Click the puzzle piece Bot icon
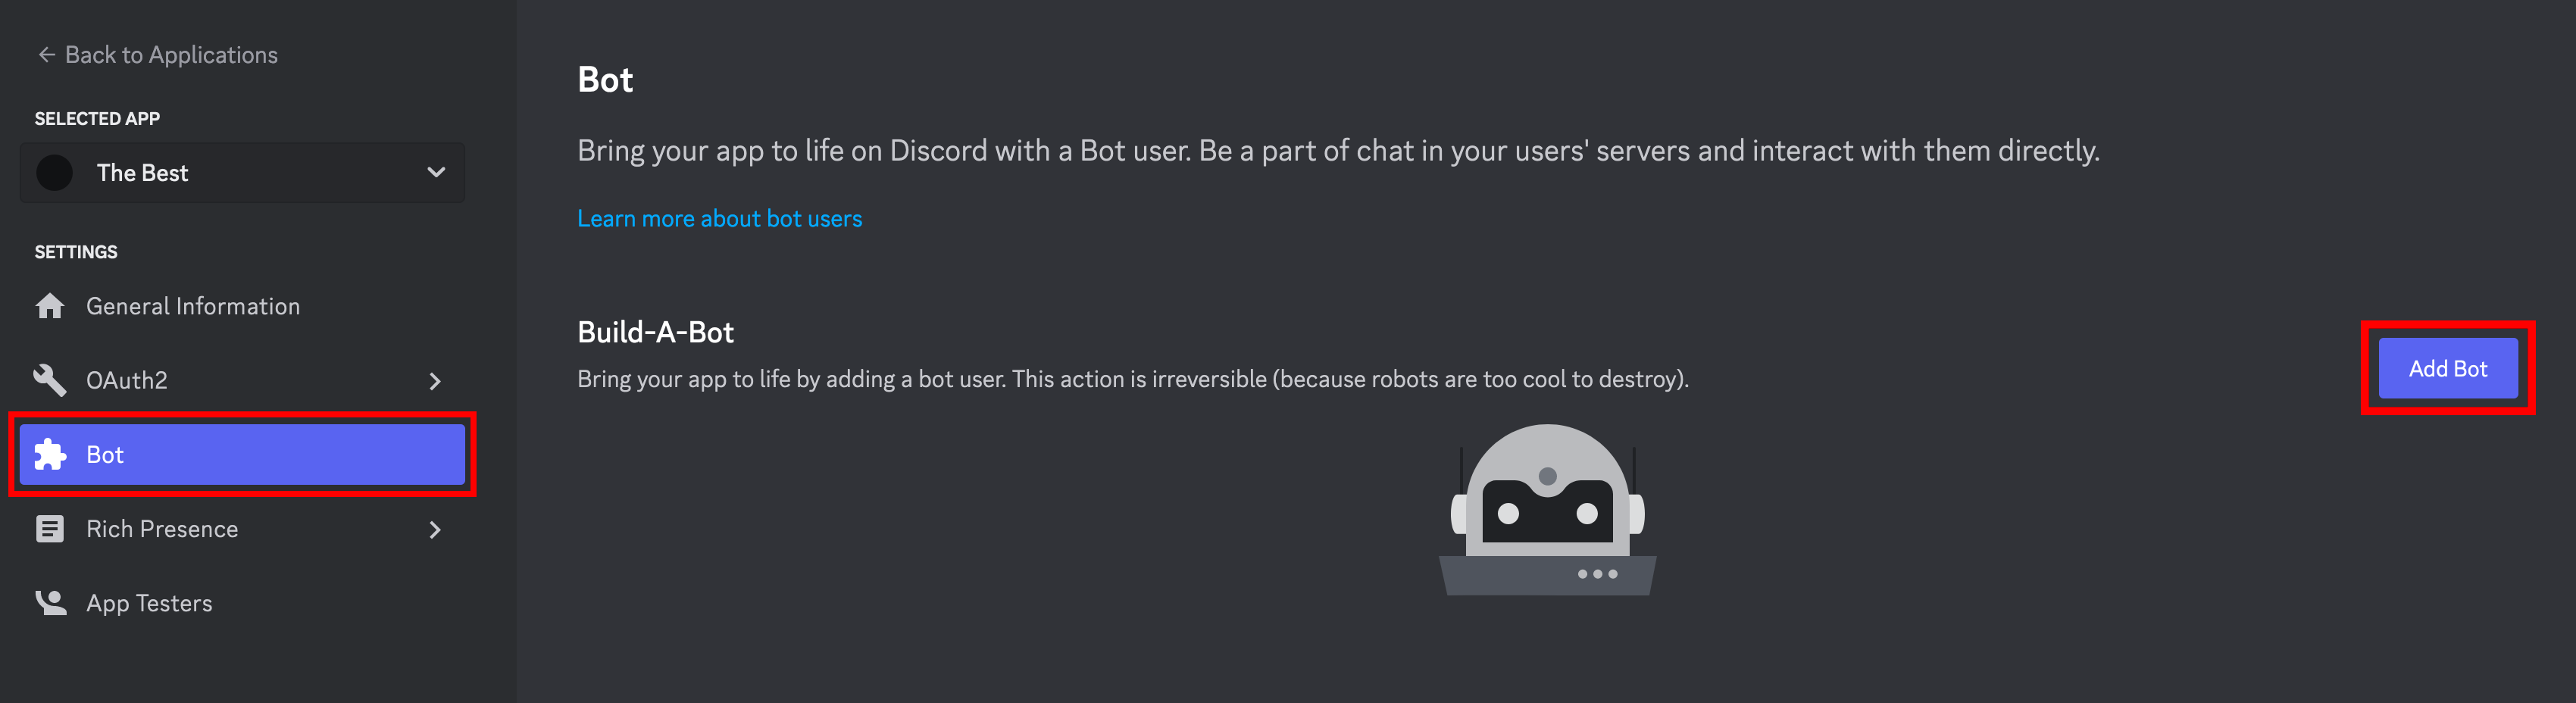Image resolution: width=2576 pixels, height=703 pixels. [x=50, y=455]
